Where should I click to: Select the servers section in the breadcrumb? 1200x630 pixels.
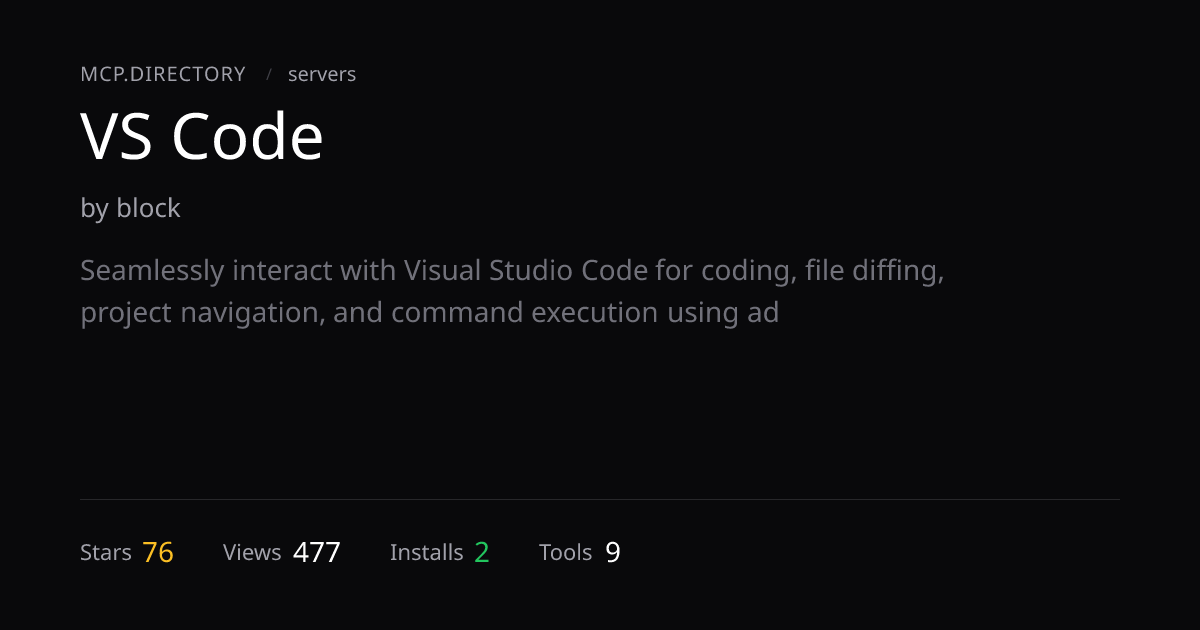[322, 74]
